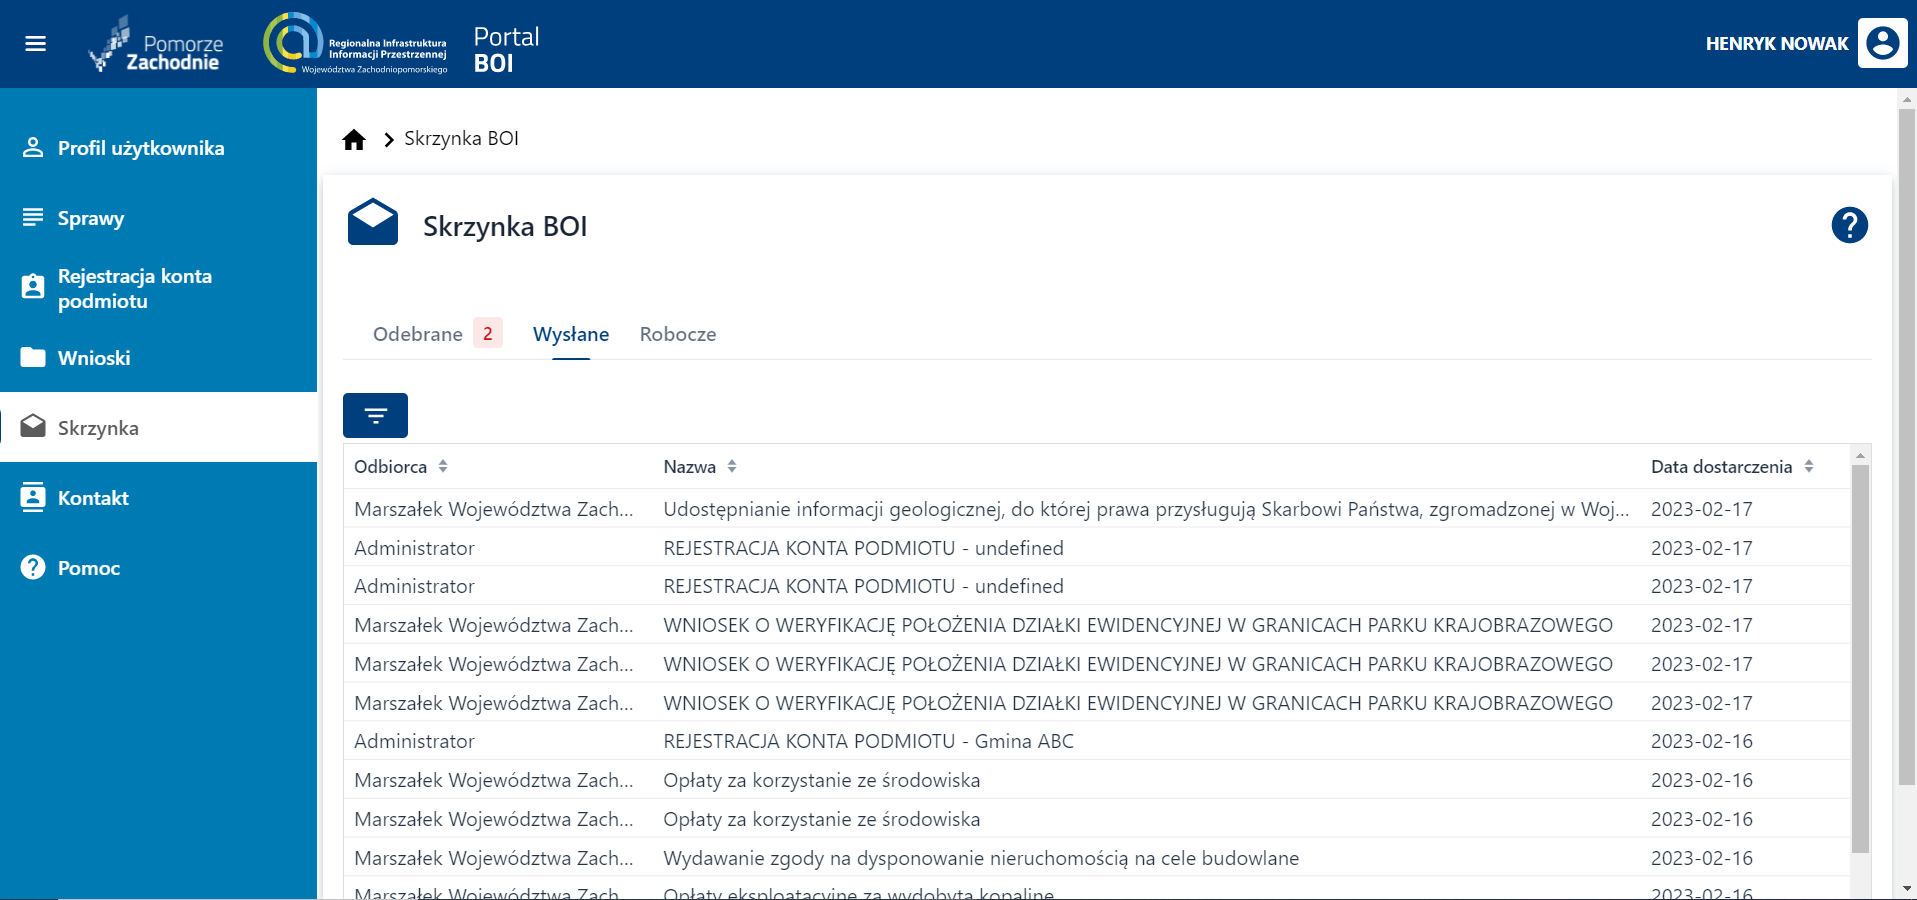Click the Regionalna Infrastruktura Informacji Przestrzennej logo

355,44
